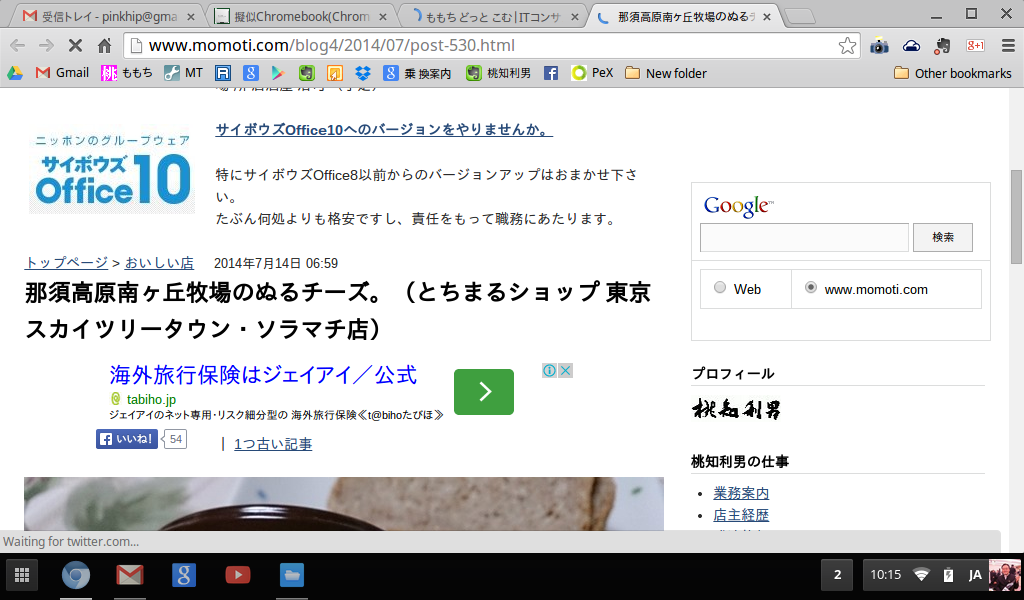Open the 業務案内 sidebar link
The height and width of the screenshot is (600, 1024).
coord(741,493)
